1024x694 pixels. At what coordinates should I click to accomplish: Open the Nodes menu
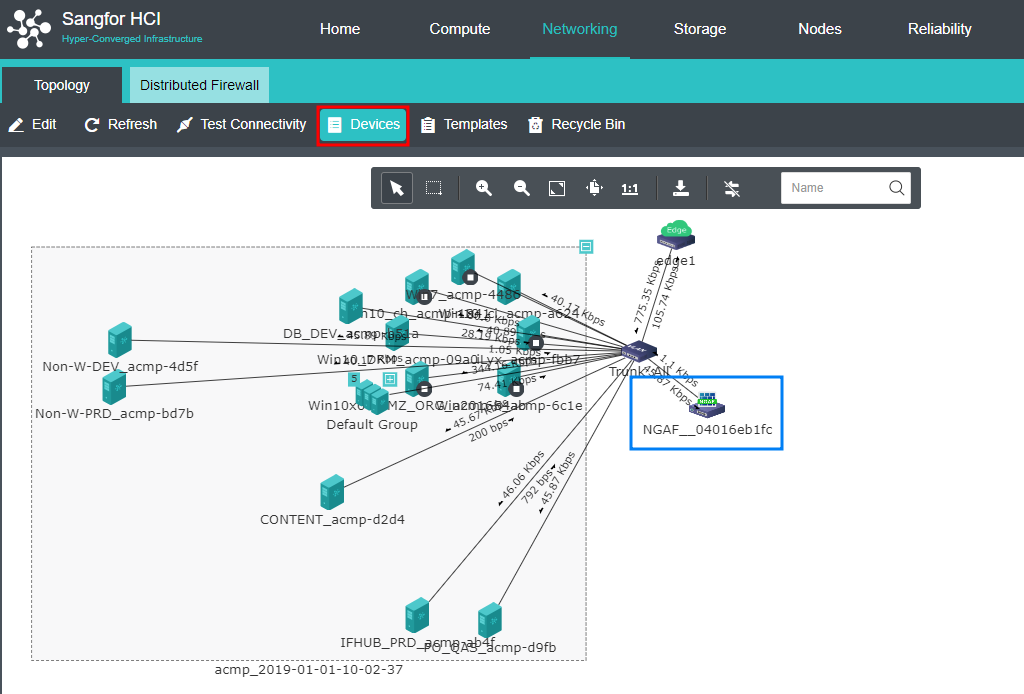pos(820,29)
